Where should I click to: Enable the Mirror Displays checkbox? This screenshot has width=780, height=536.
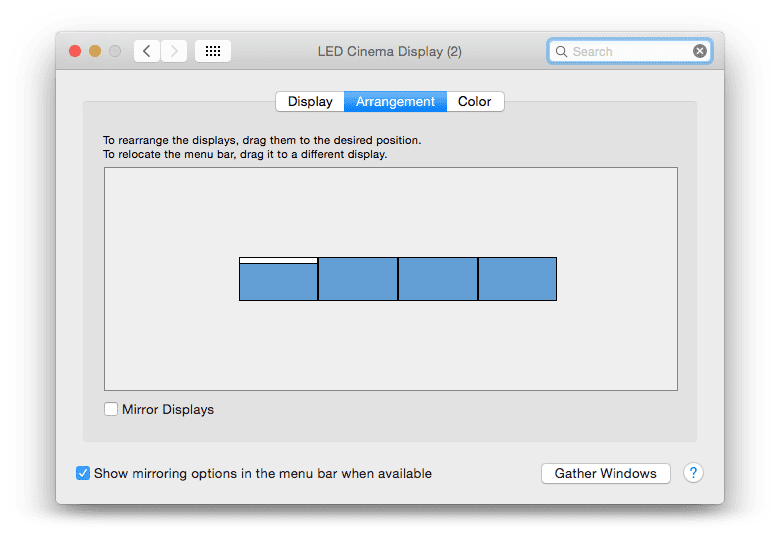coord(111,409)
